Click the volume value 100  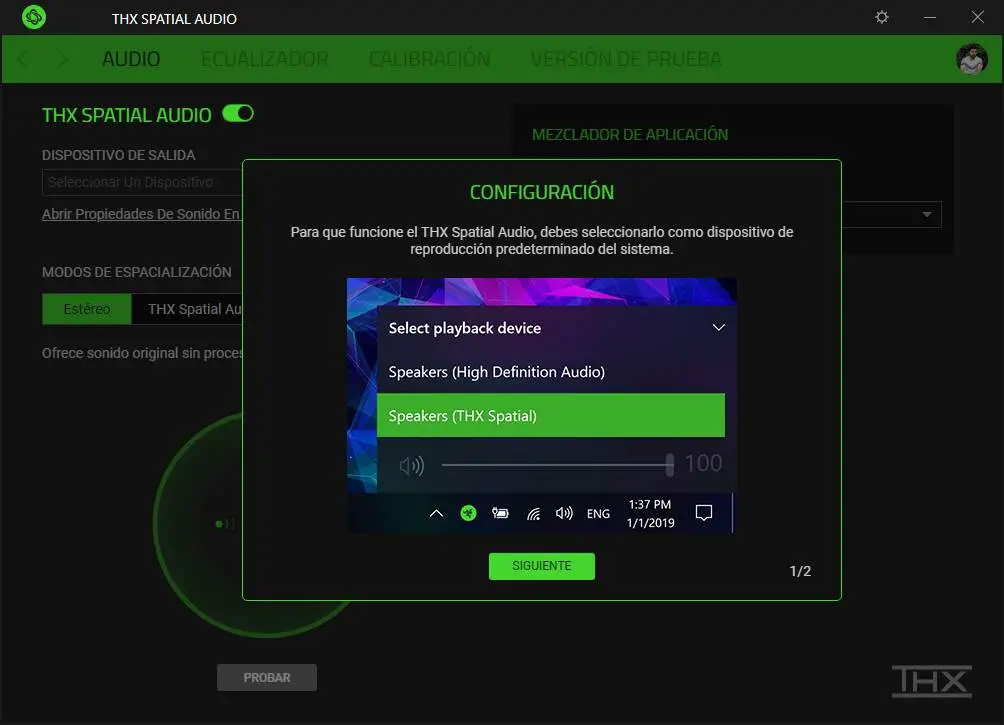point(703,463)
